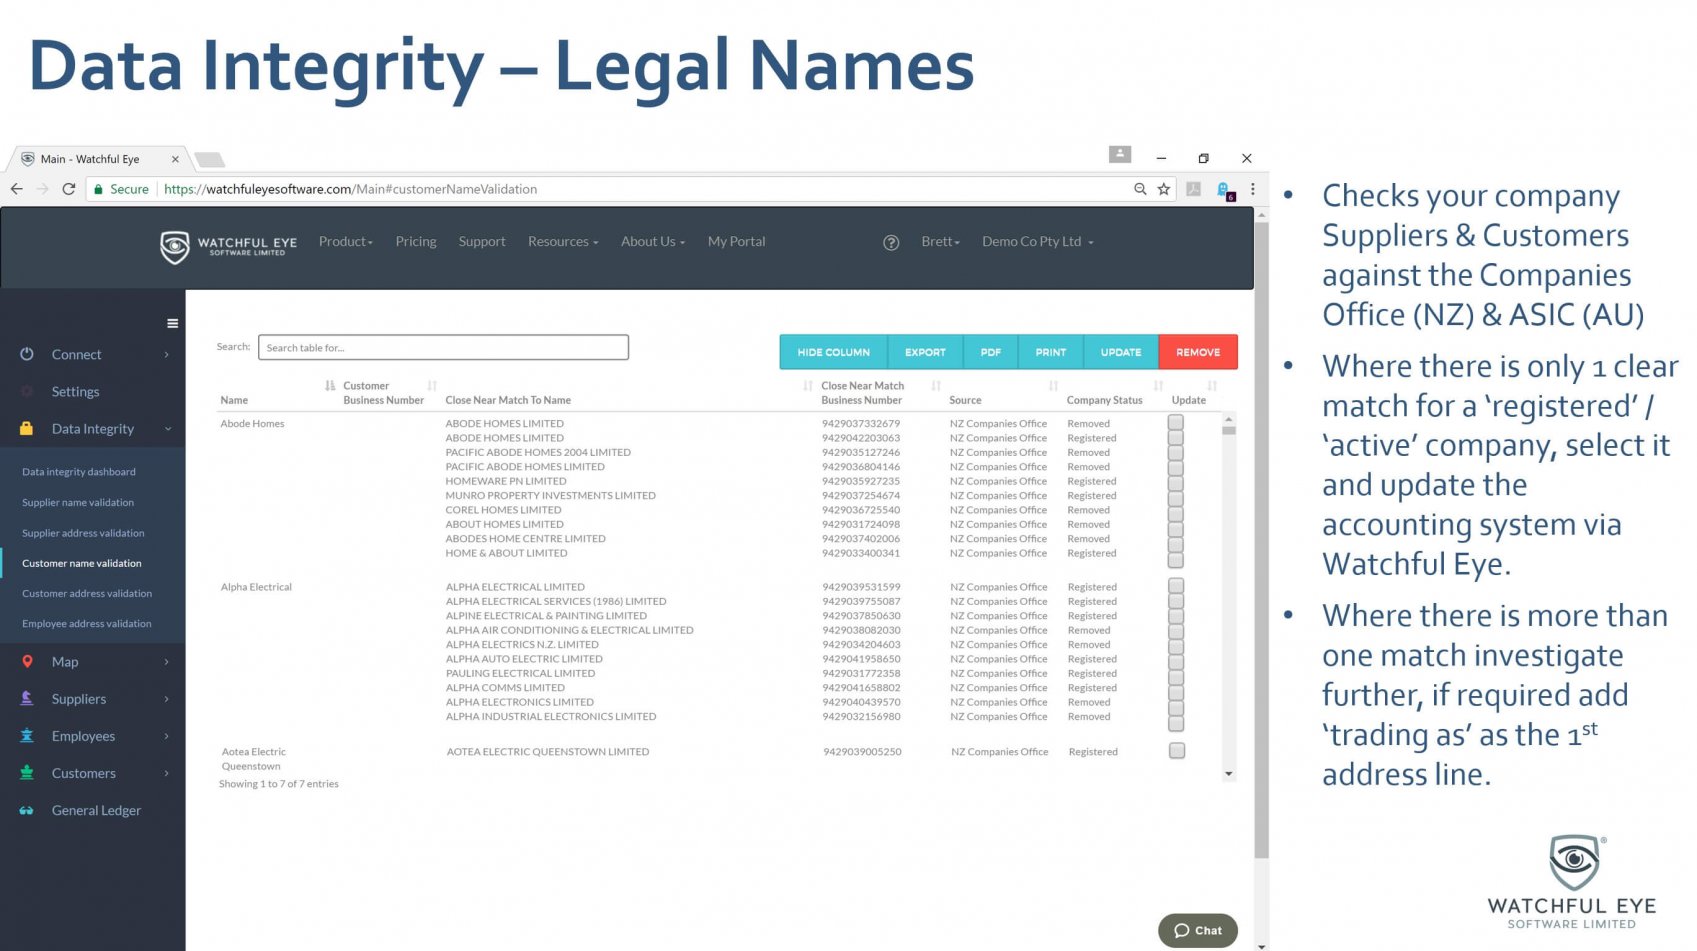
Task: Bookmark page with star icon
Action: [1164, 189]
